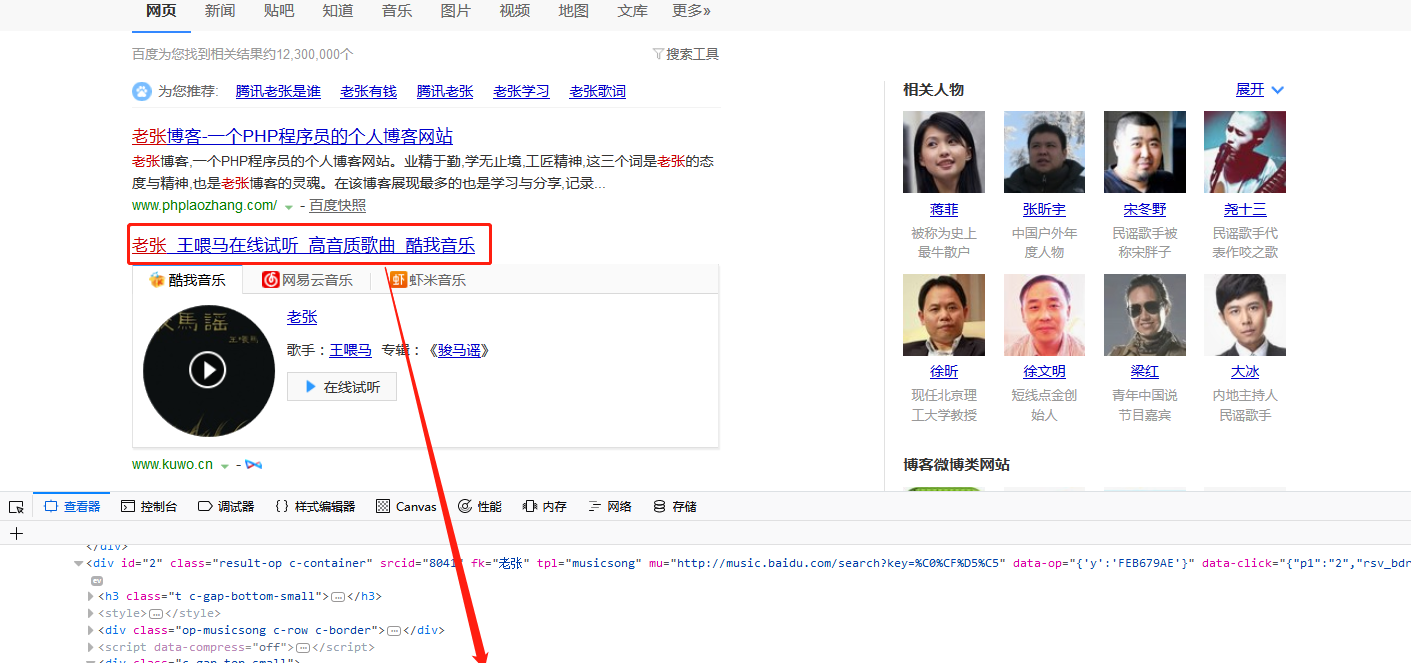This screenshot has width=1411, height=663.
Task: Switch to the 新闻 search category
Action: [x=220, y=11]
